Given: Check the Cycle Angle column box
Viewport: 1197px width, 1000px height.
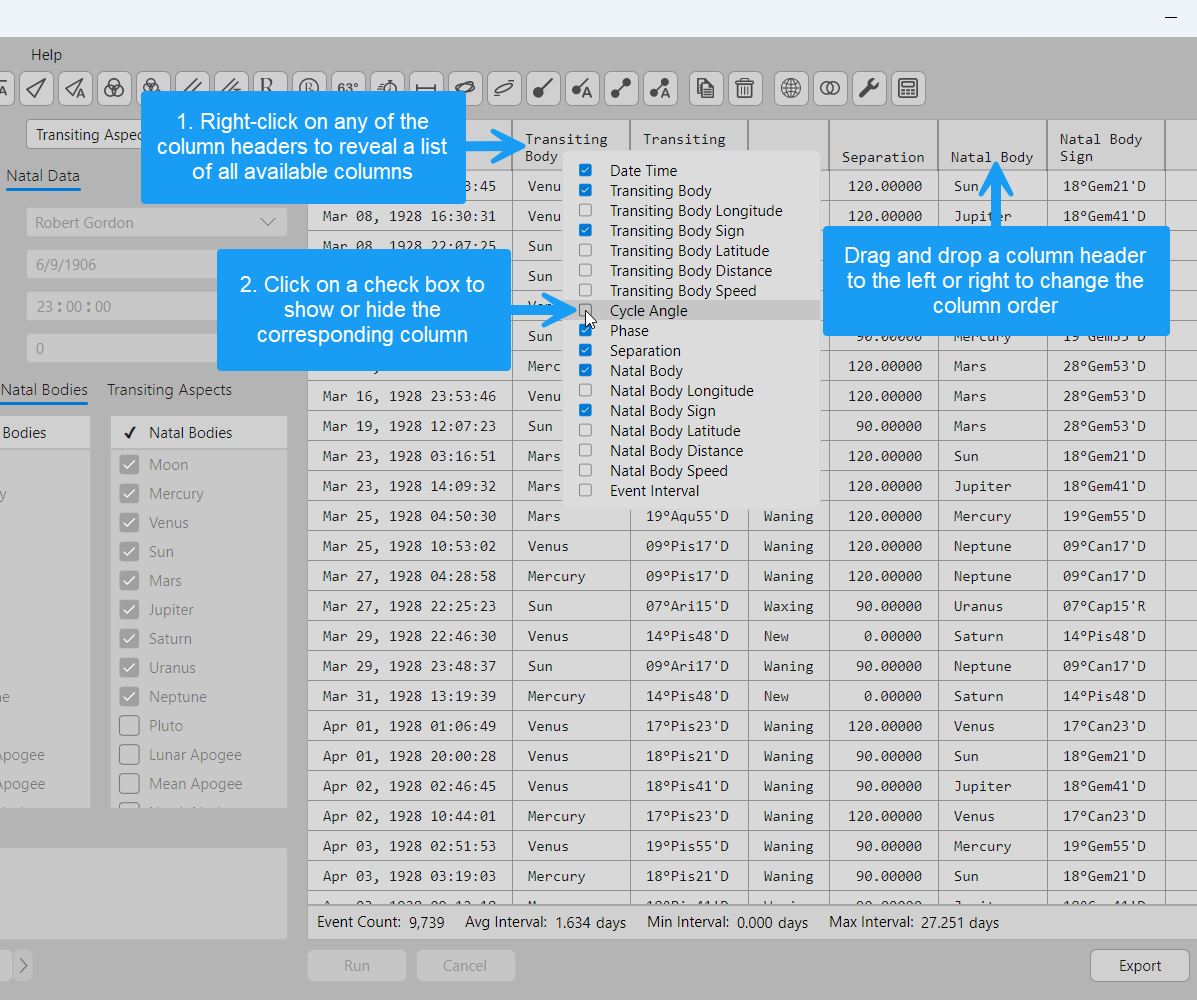Looking at the screenshot, I should 586,310.
